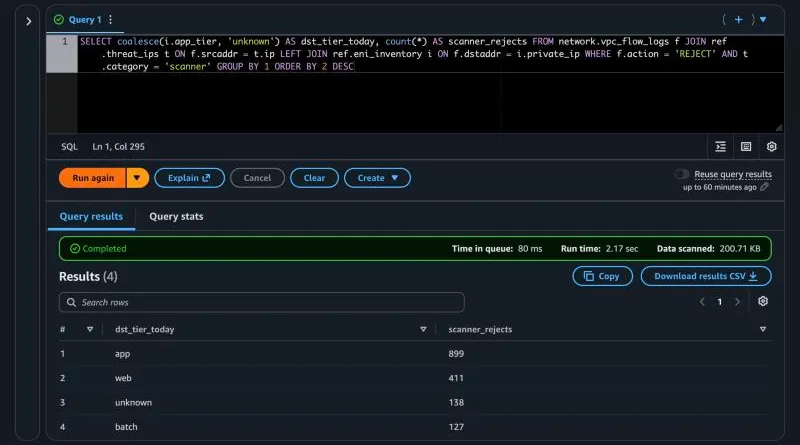Image resolution: width=800 pixels, height=445 pixels.
Task: Click the format query indent icon
Action: (x=720, y=146)
